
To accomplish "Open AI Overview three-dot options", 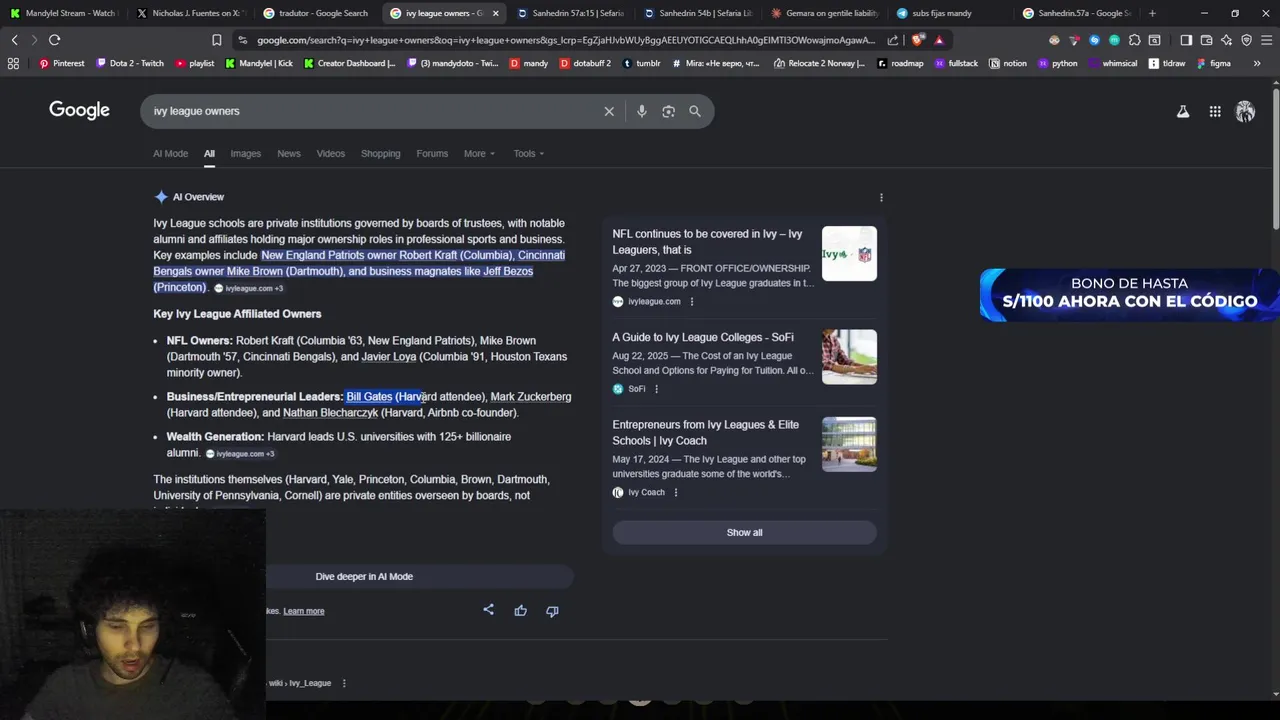I will [x=881, y=197].
